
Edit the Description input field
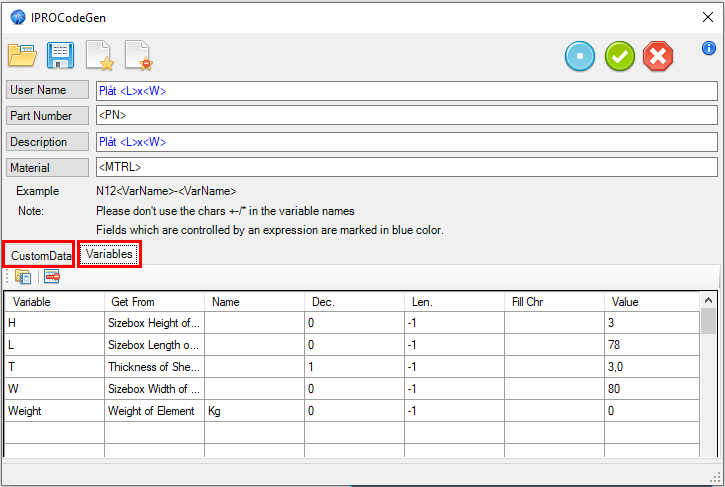pos(407,142)
